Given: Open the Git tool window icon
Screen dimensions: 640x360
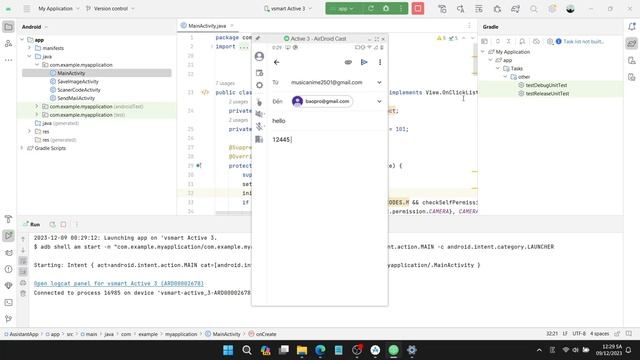Looking at the screenshot, I should click(8, 319).
